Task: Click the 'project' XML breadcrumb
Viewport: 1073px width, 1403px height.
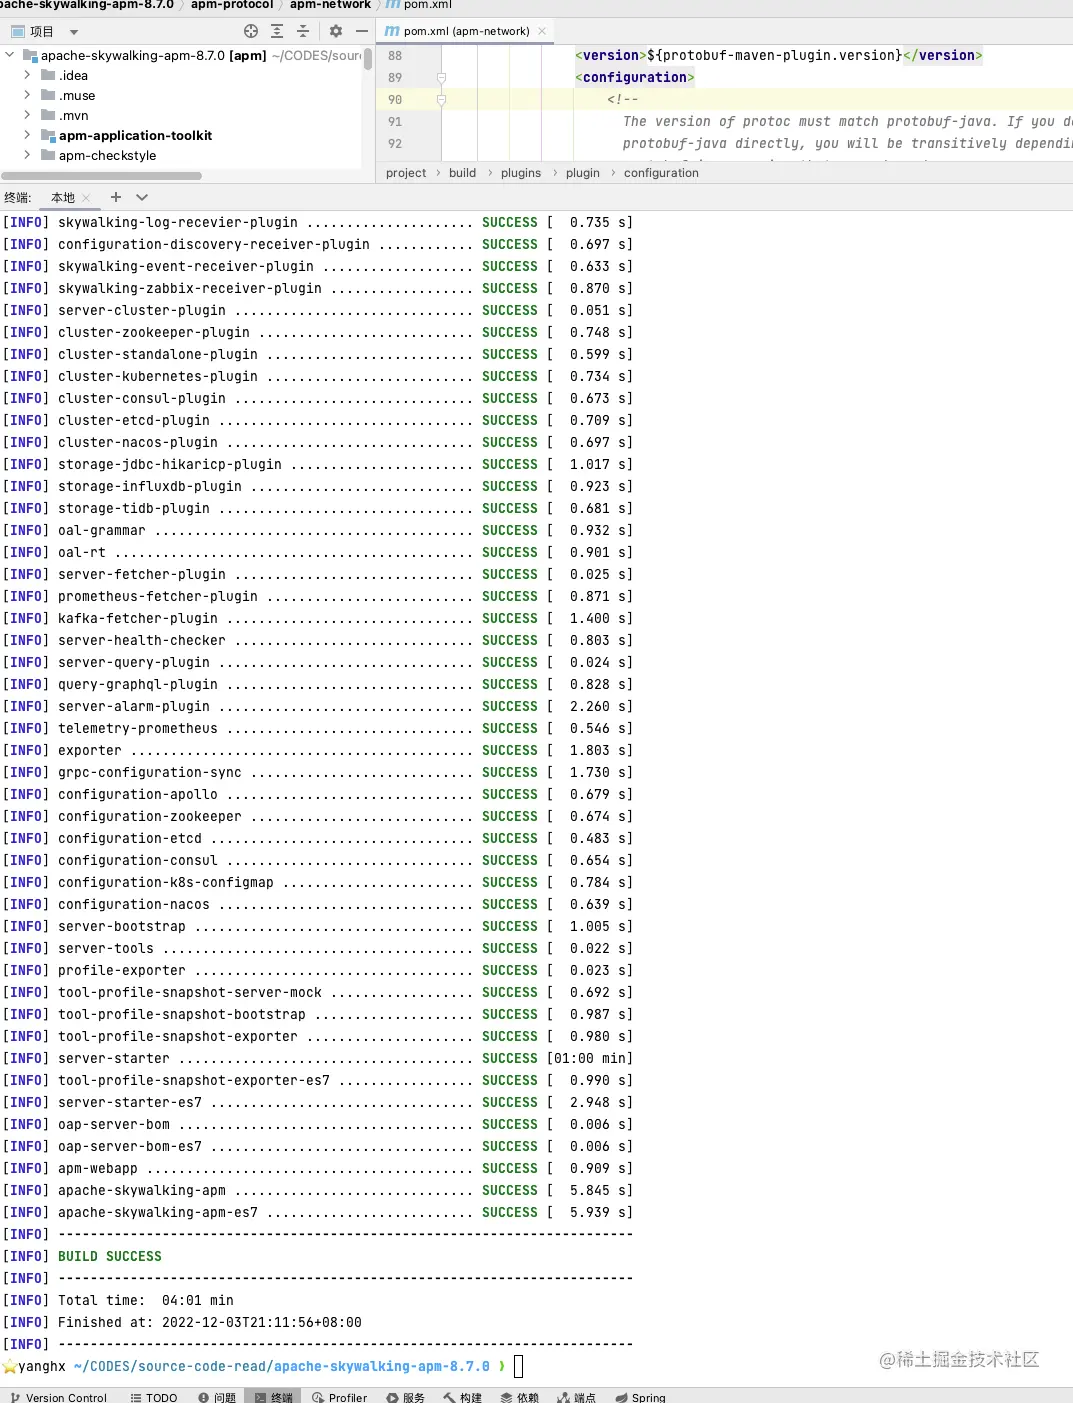Action: 406,173
